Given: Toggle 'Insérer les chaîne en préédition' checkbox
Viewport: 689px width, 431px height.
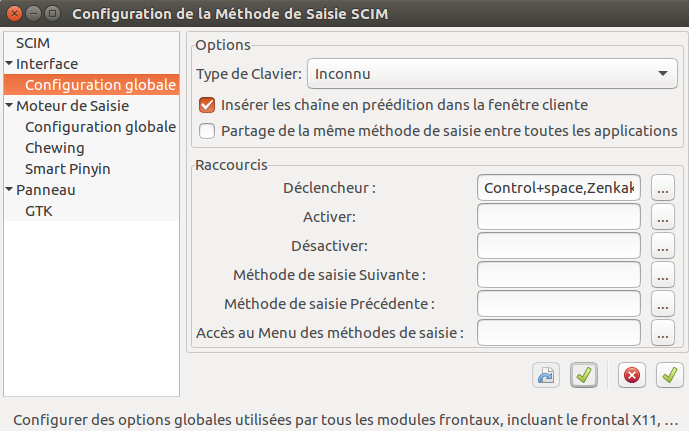Looking at the screenshot, I should 207,105.
